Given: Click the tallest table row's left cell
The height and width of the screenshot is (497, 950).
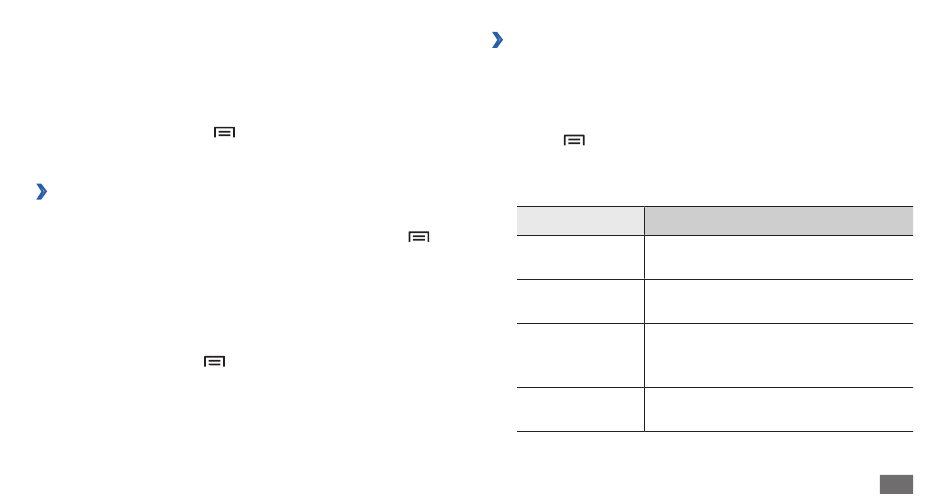Looking at the screenshot, I should coord(580,355).
